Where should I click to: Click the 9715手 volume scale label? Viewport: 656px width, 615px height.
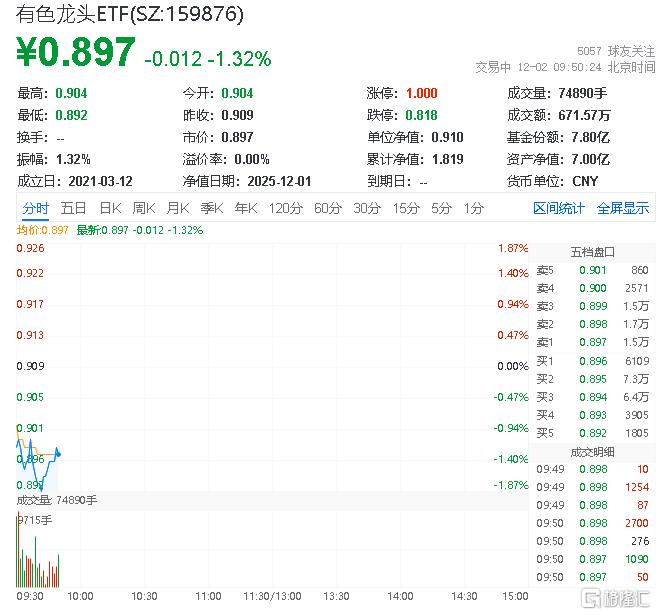click(x=34, y=520)
